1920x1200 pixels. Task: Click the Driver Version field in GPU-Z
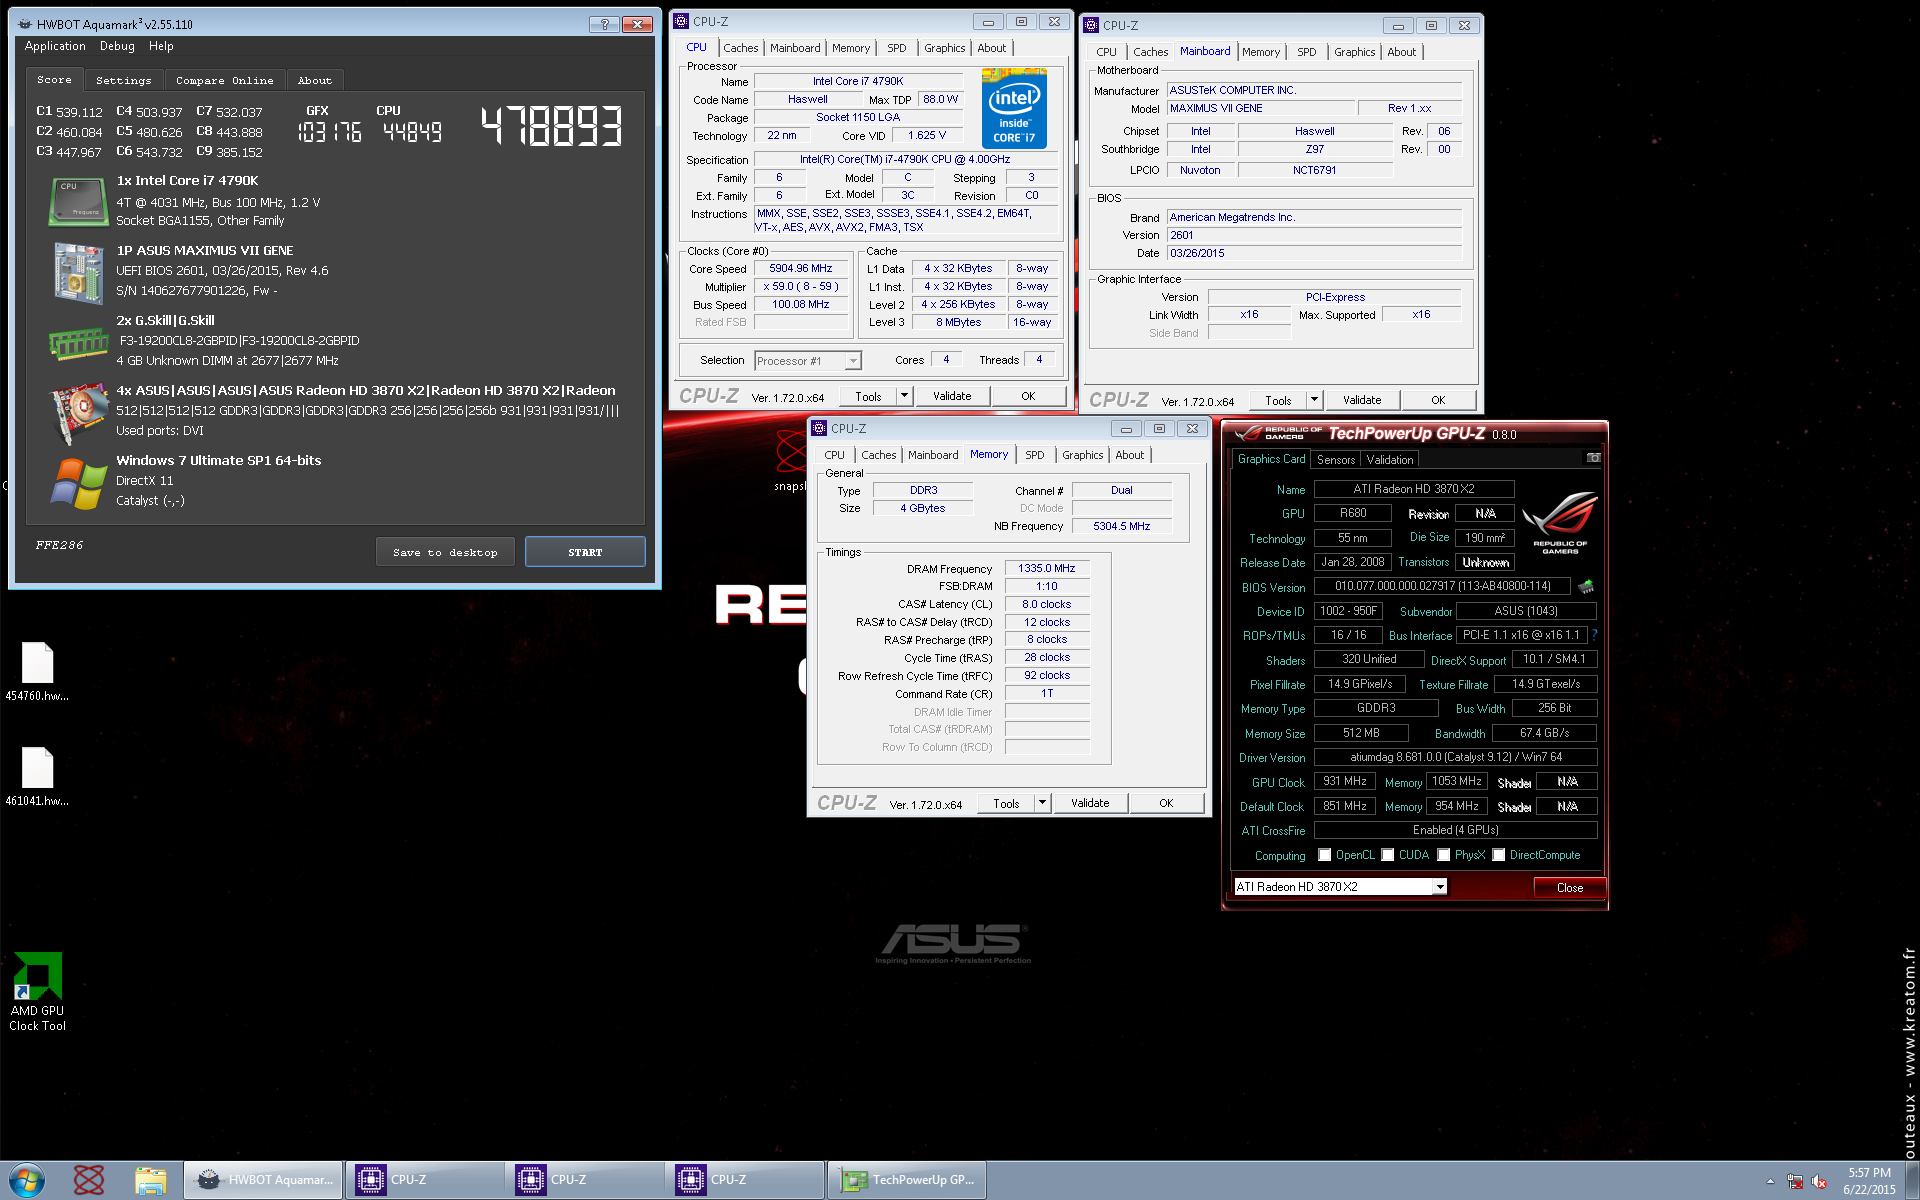(1455, 757)
